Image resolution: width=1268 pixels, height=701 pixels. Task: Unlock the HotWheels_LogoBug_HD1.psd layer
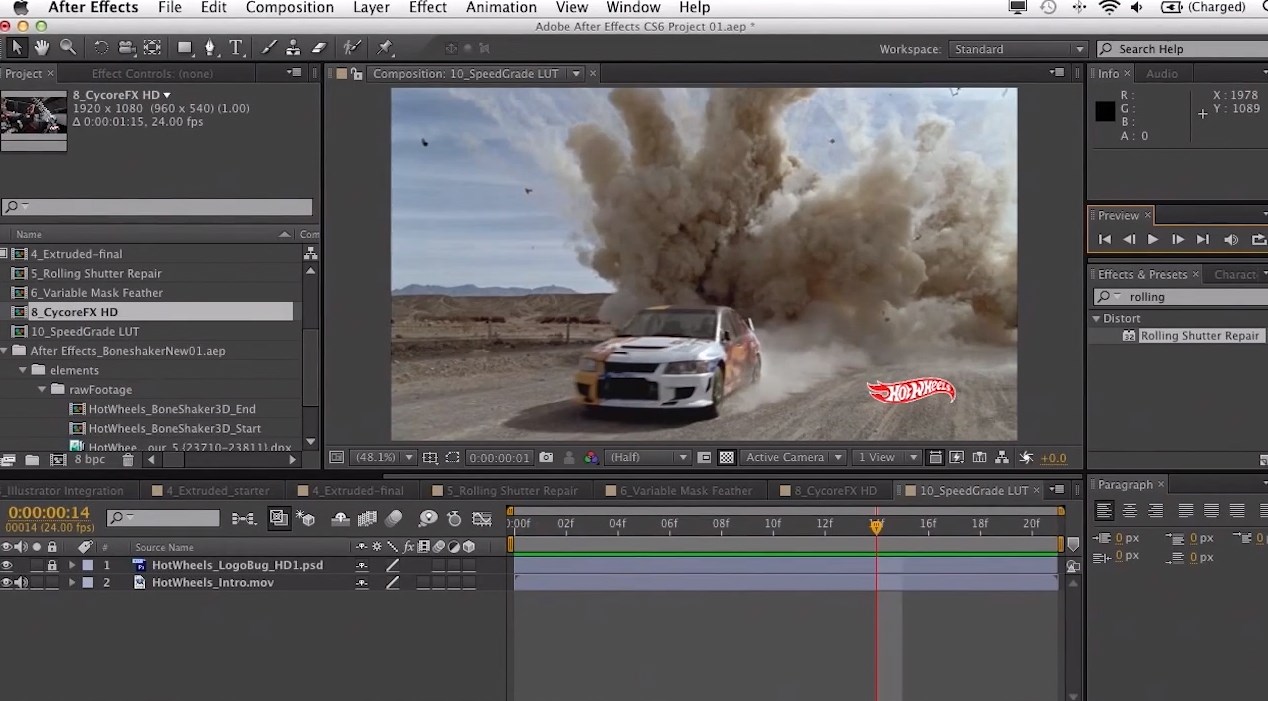52,565
